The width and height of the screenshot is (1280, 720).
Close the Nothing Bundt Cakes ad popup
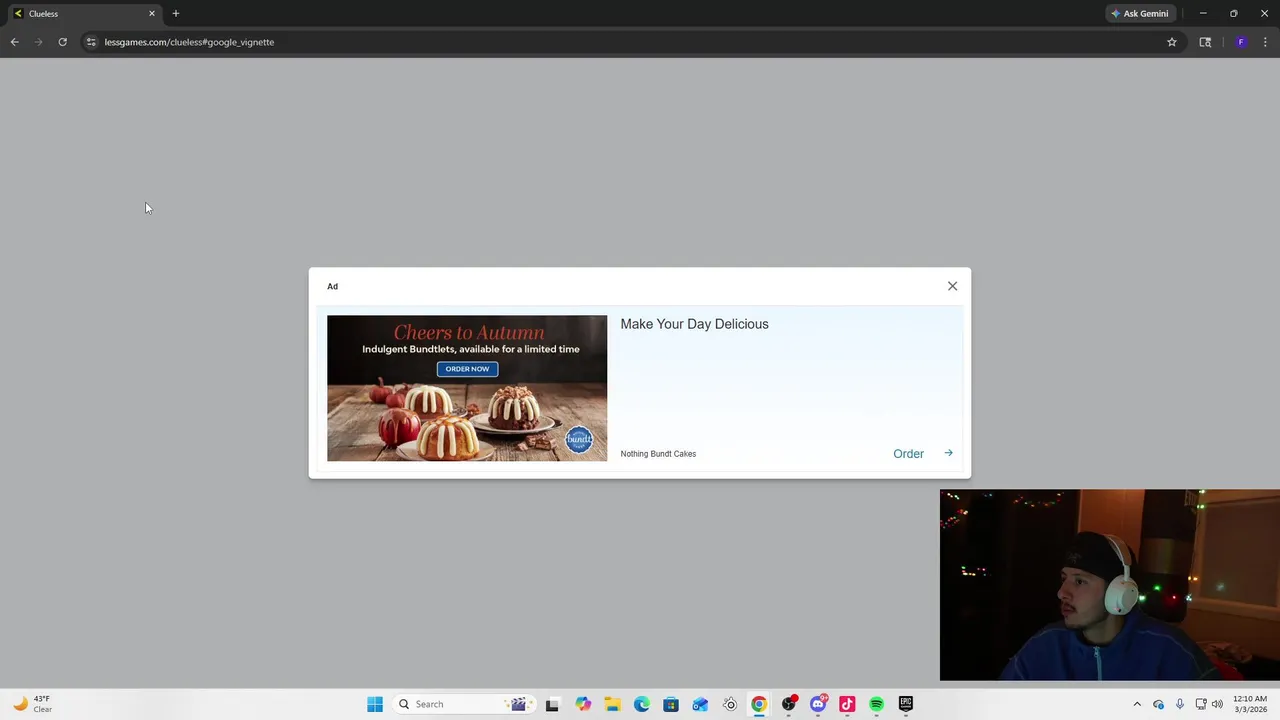[952, 286]
